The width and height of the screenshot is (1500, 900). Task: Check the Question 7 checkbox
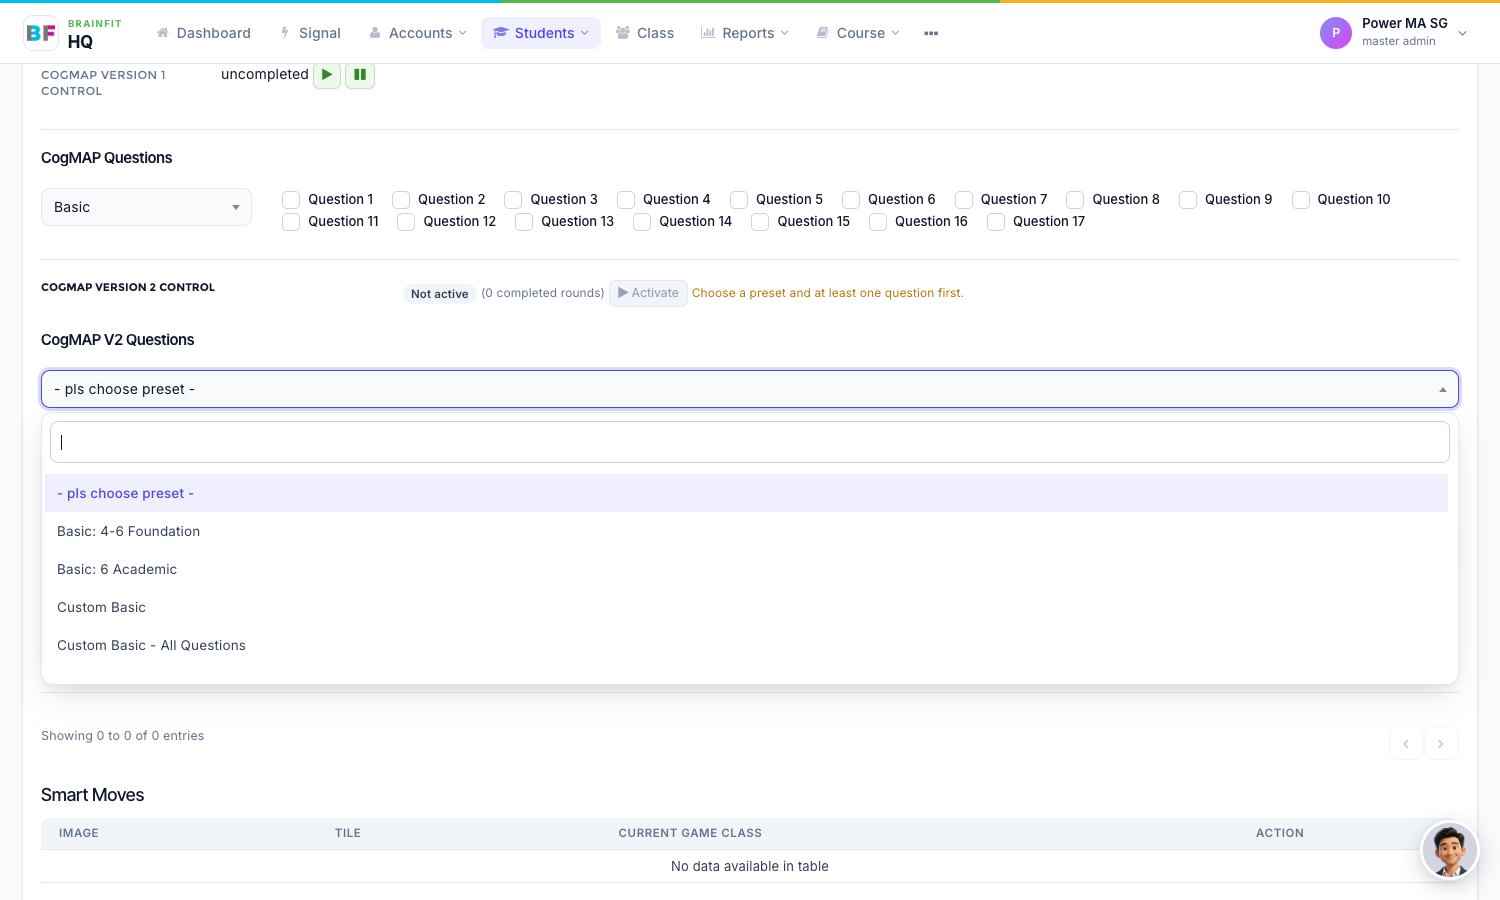coord(964,200)
